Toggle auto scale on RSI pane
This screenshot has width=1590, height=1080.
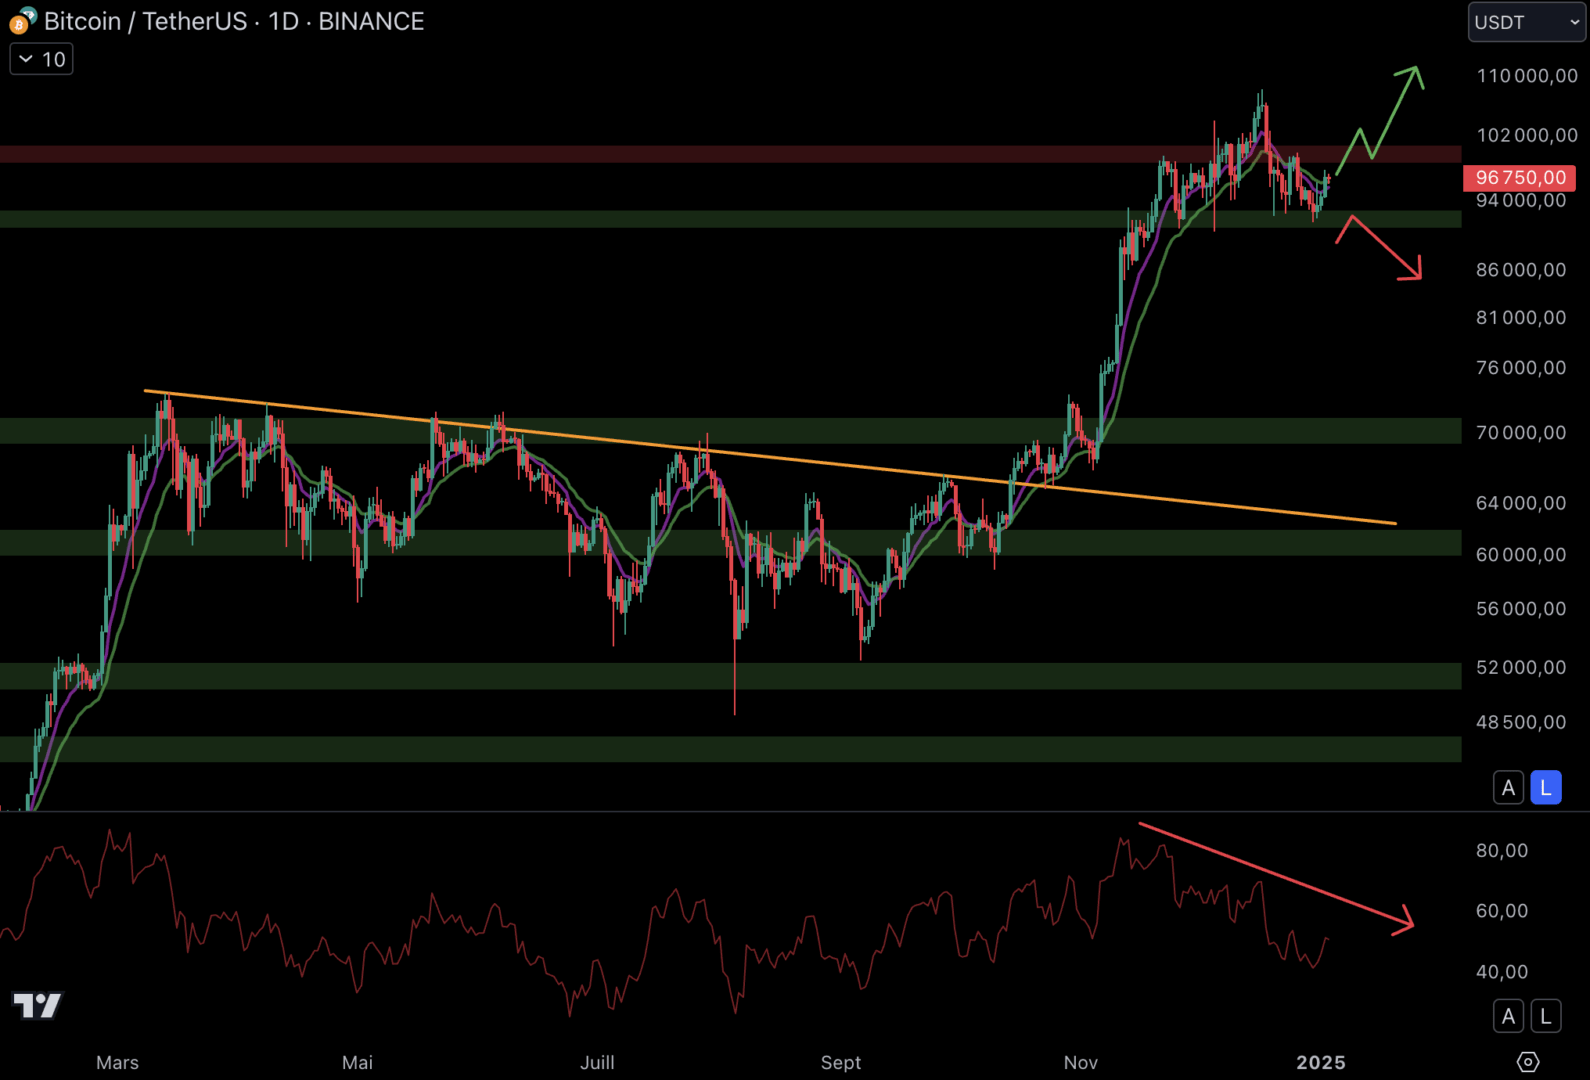(x=1508, y=1017)
